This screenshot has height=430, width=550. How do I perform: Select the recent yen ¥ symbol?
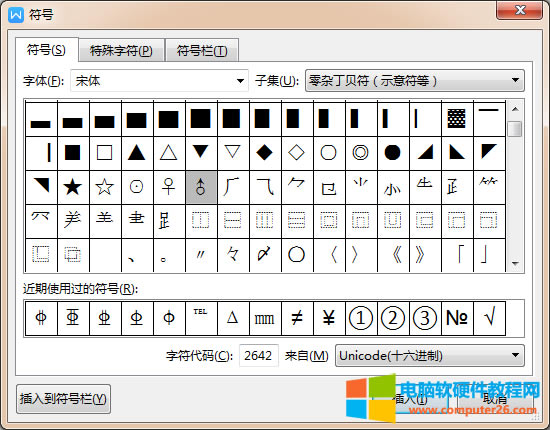(x=329, y=318)
